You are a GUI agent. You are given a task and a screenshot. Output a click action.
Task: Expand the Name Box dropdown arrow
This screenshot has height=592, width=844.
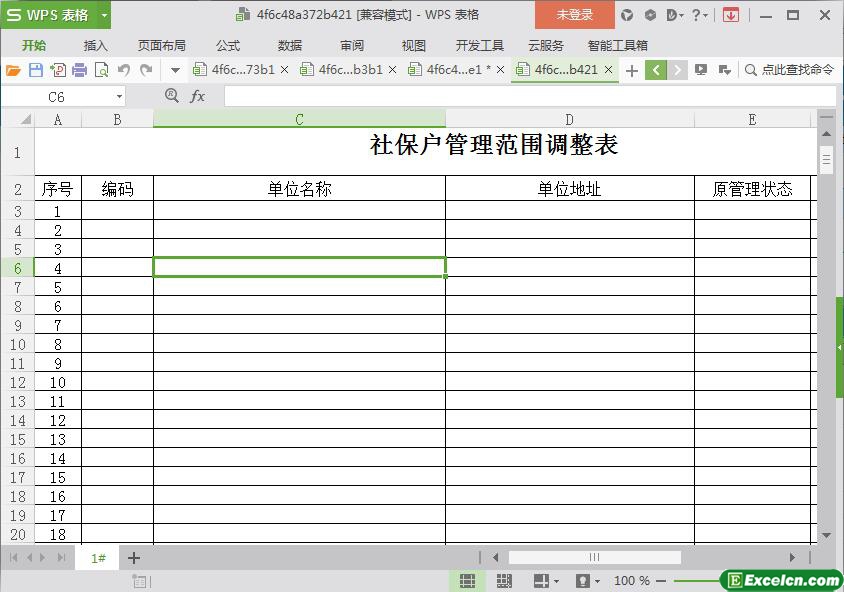point(119,97)
